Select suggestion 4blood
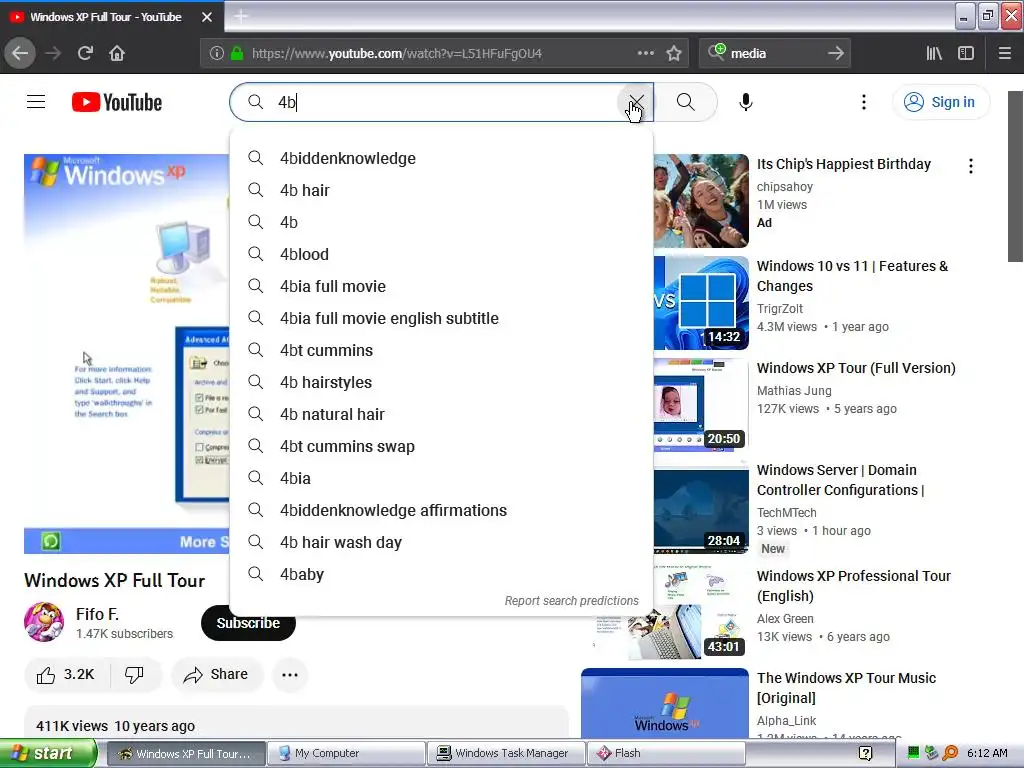Image resolution: width=1024 pixels, height=768 pixels. pyautogui.click(x=441, y=254)
